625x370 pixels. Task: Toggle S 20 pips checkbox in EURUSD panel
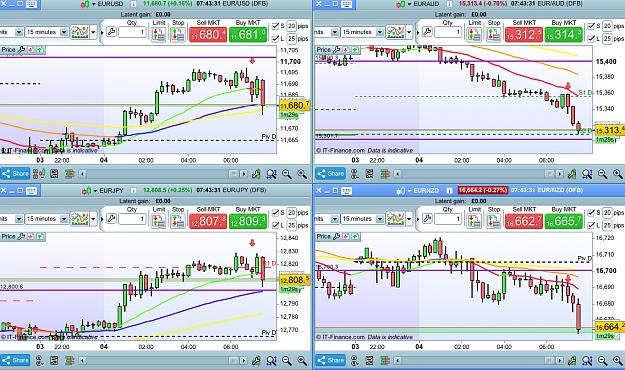pos(275,26)
